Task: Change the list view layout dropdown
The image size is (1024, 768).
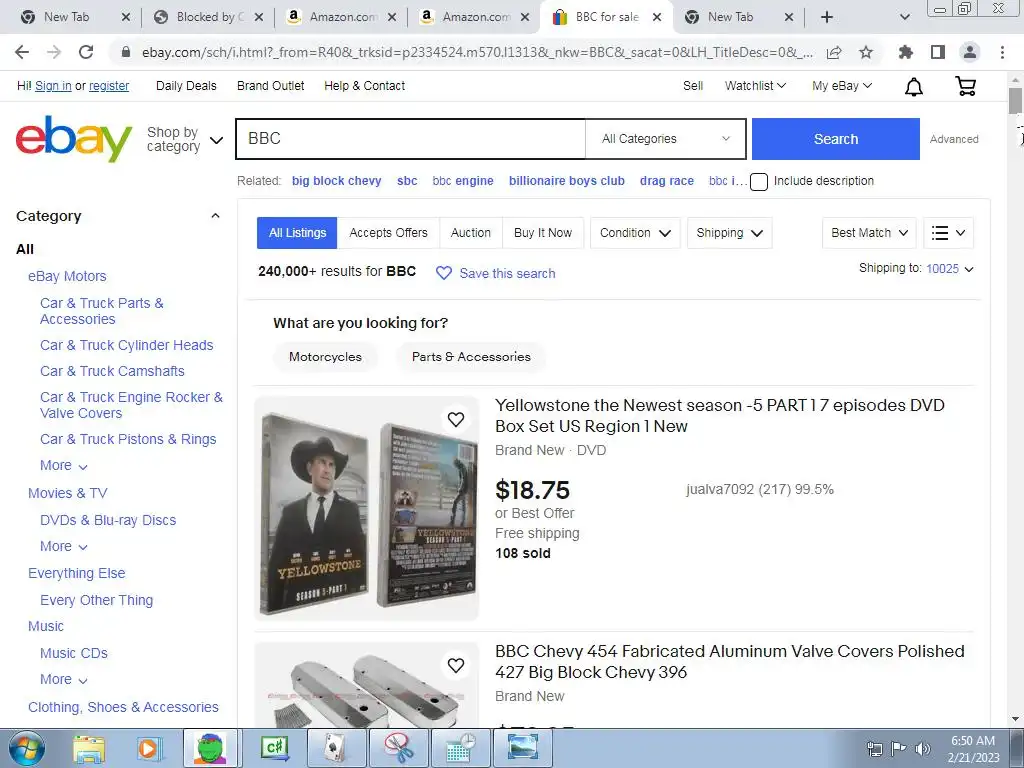Action: (x=948, y=233)
